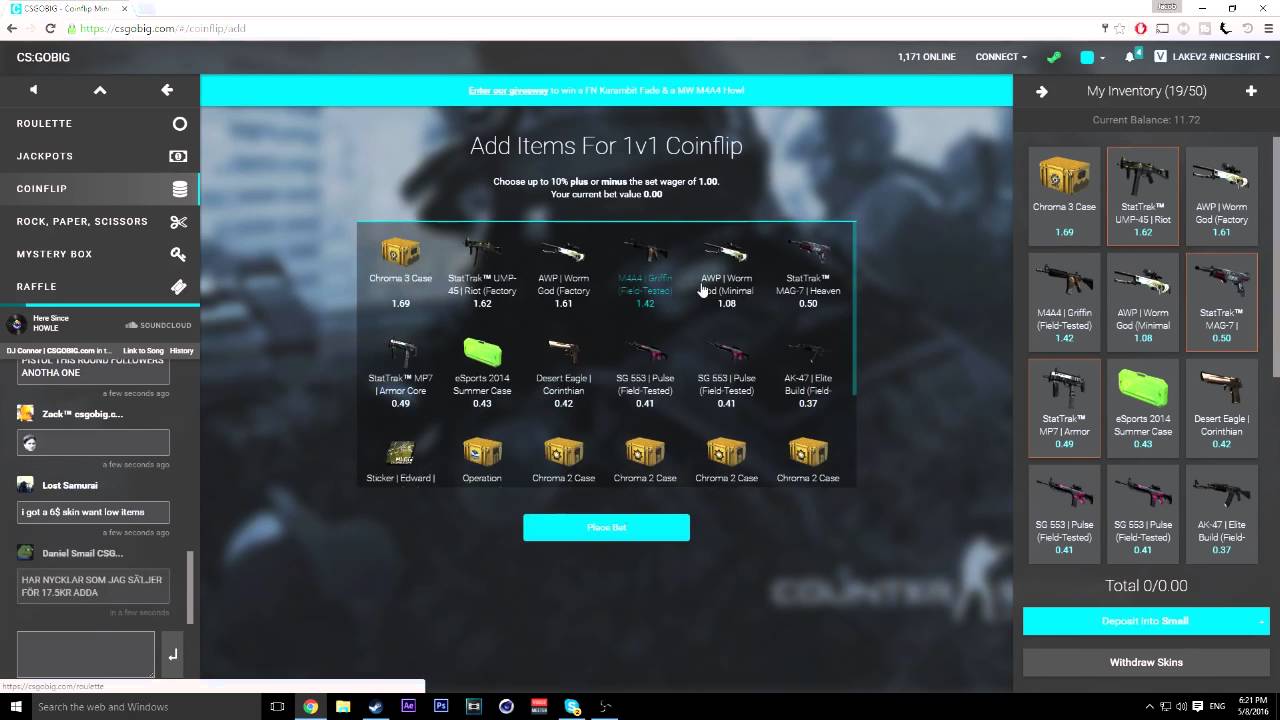The height and width of the screenshot is (720, 1280).
Task: Open the Raffle section
Action: [x=100, y=287]
